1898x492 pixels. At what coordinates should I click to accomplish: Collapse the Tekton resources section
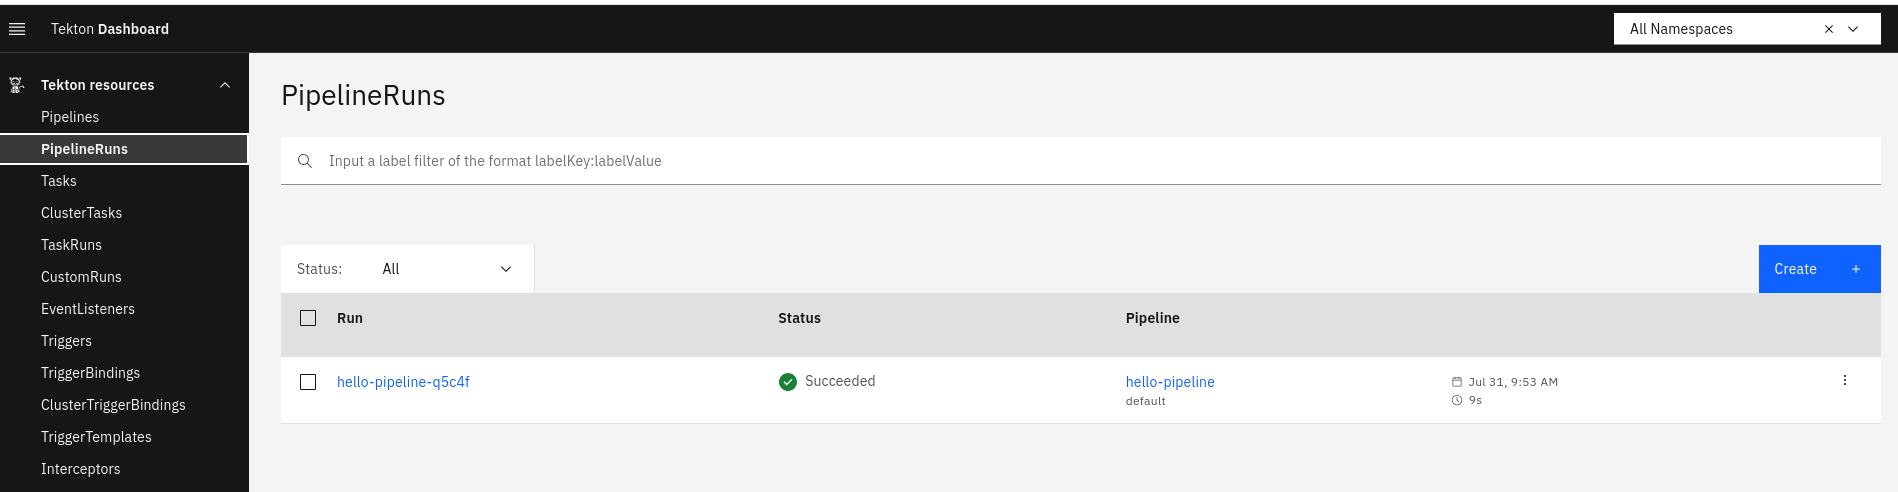(x=225, y=85)
